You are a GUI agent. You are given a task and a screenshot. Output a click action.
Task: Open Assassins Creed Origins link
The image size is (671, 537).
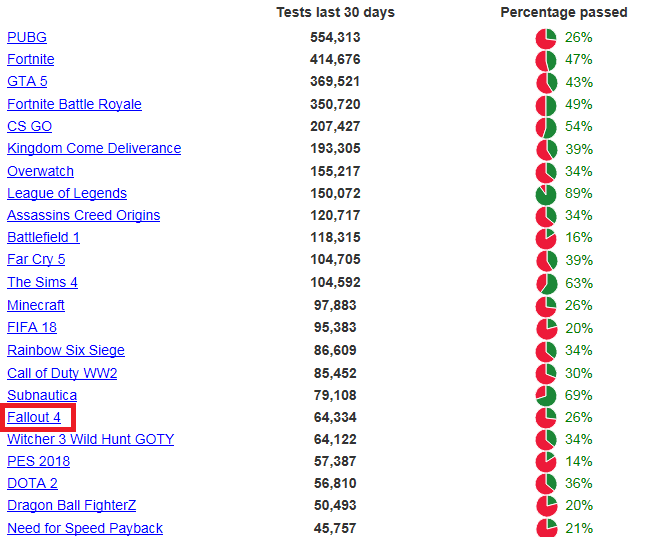[84, 215]
